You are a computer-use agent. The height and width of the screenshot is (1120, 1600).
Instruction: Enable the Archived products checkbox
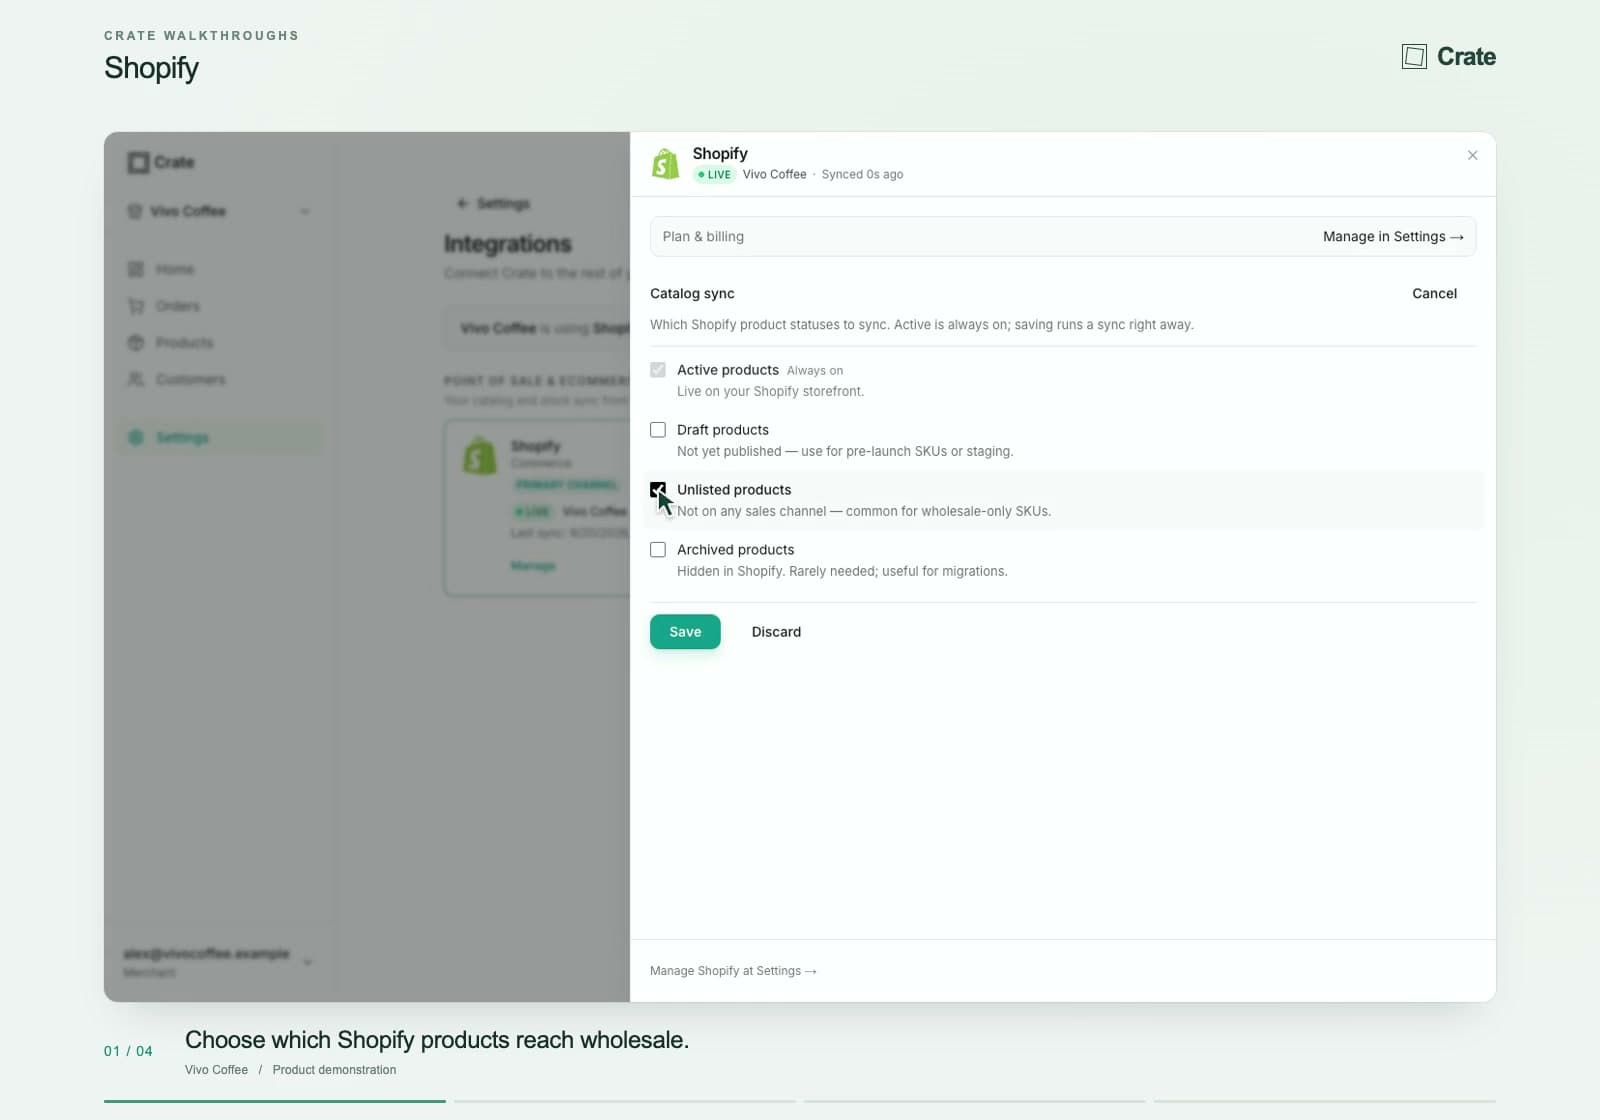[658, 550]
